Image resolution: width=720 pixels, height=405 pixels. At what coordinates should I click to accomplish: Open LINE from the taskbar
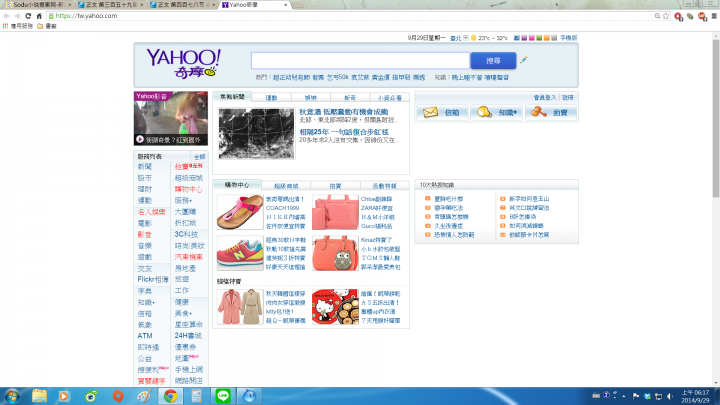(x=223, y=396)
